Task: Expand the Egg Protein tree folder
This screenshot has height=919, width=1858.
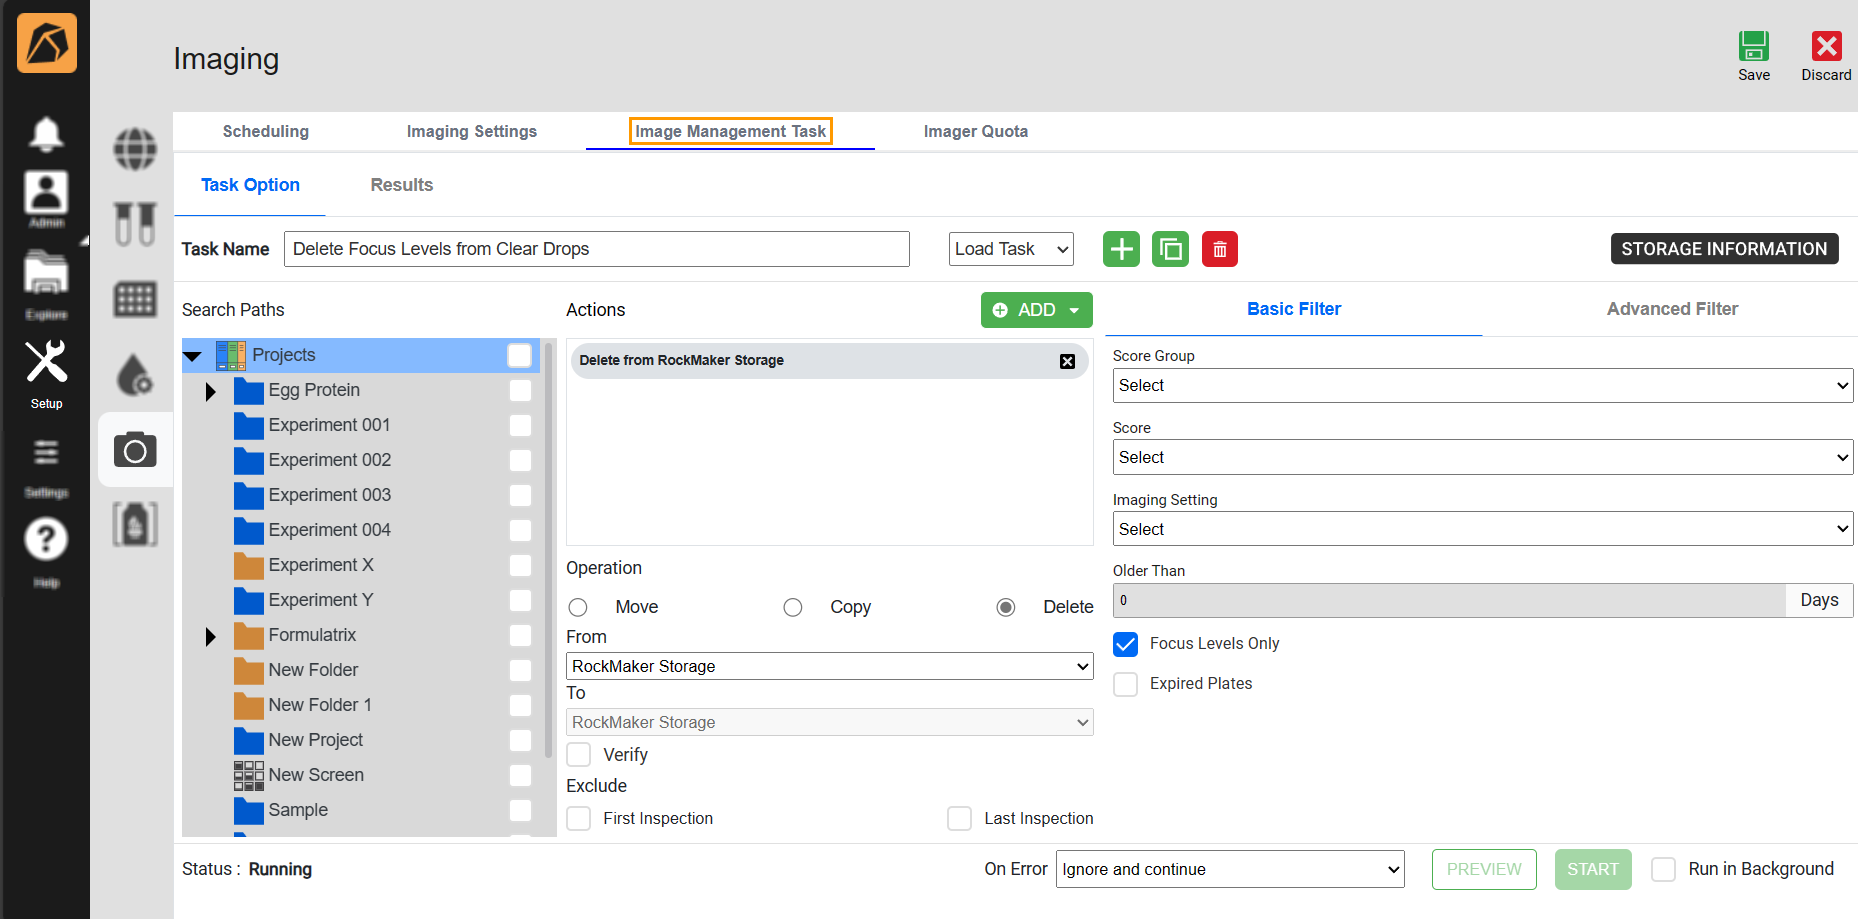Action: pos(210,391)
